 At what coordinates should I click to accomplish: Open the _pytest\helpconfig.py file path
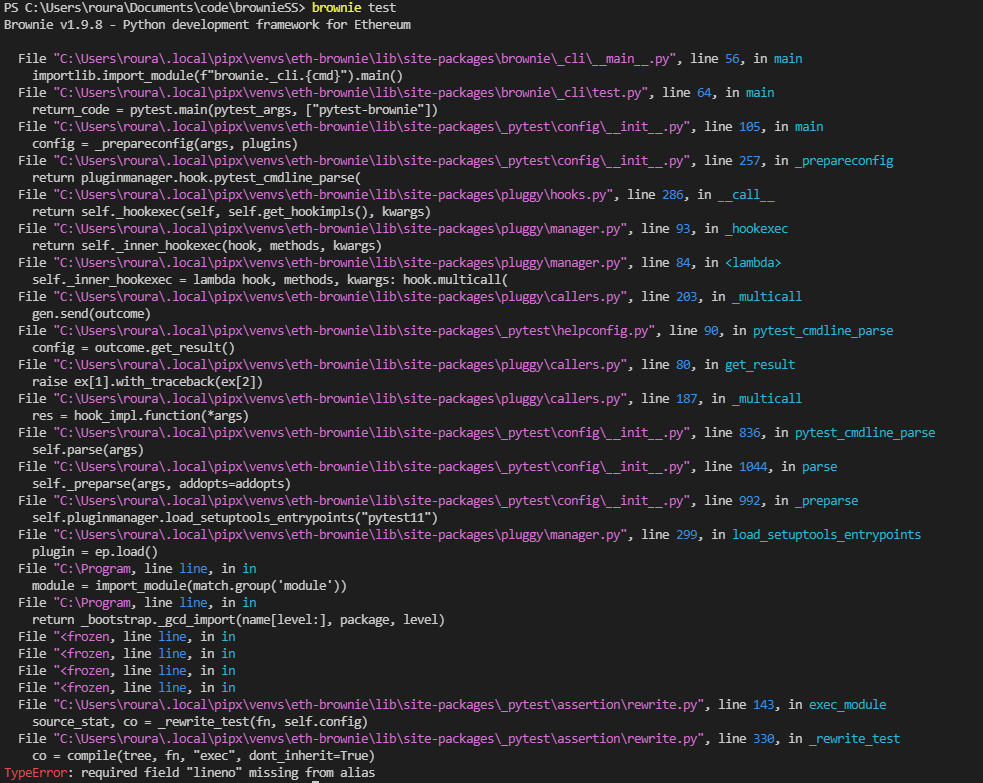pyautogui.click(x=354, y=330)
